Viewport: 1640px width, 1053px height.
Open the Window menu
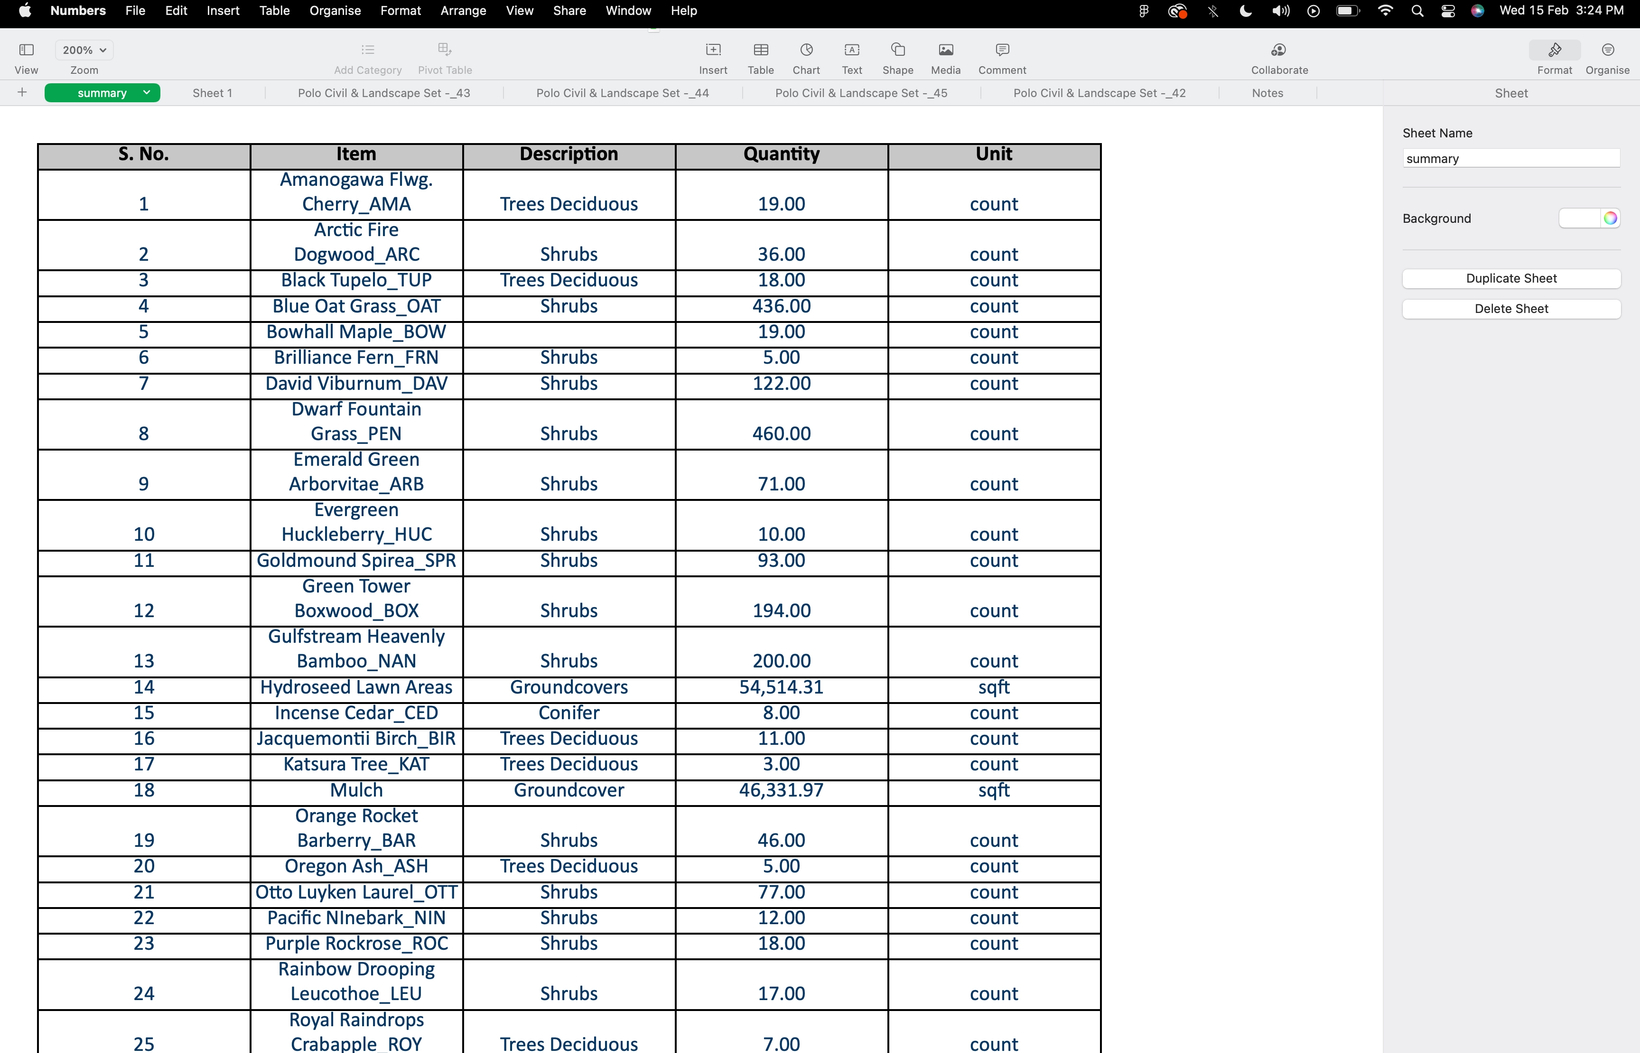tap(628, 11)
